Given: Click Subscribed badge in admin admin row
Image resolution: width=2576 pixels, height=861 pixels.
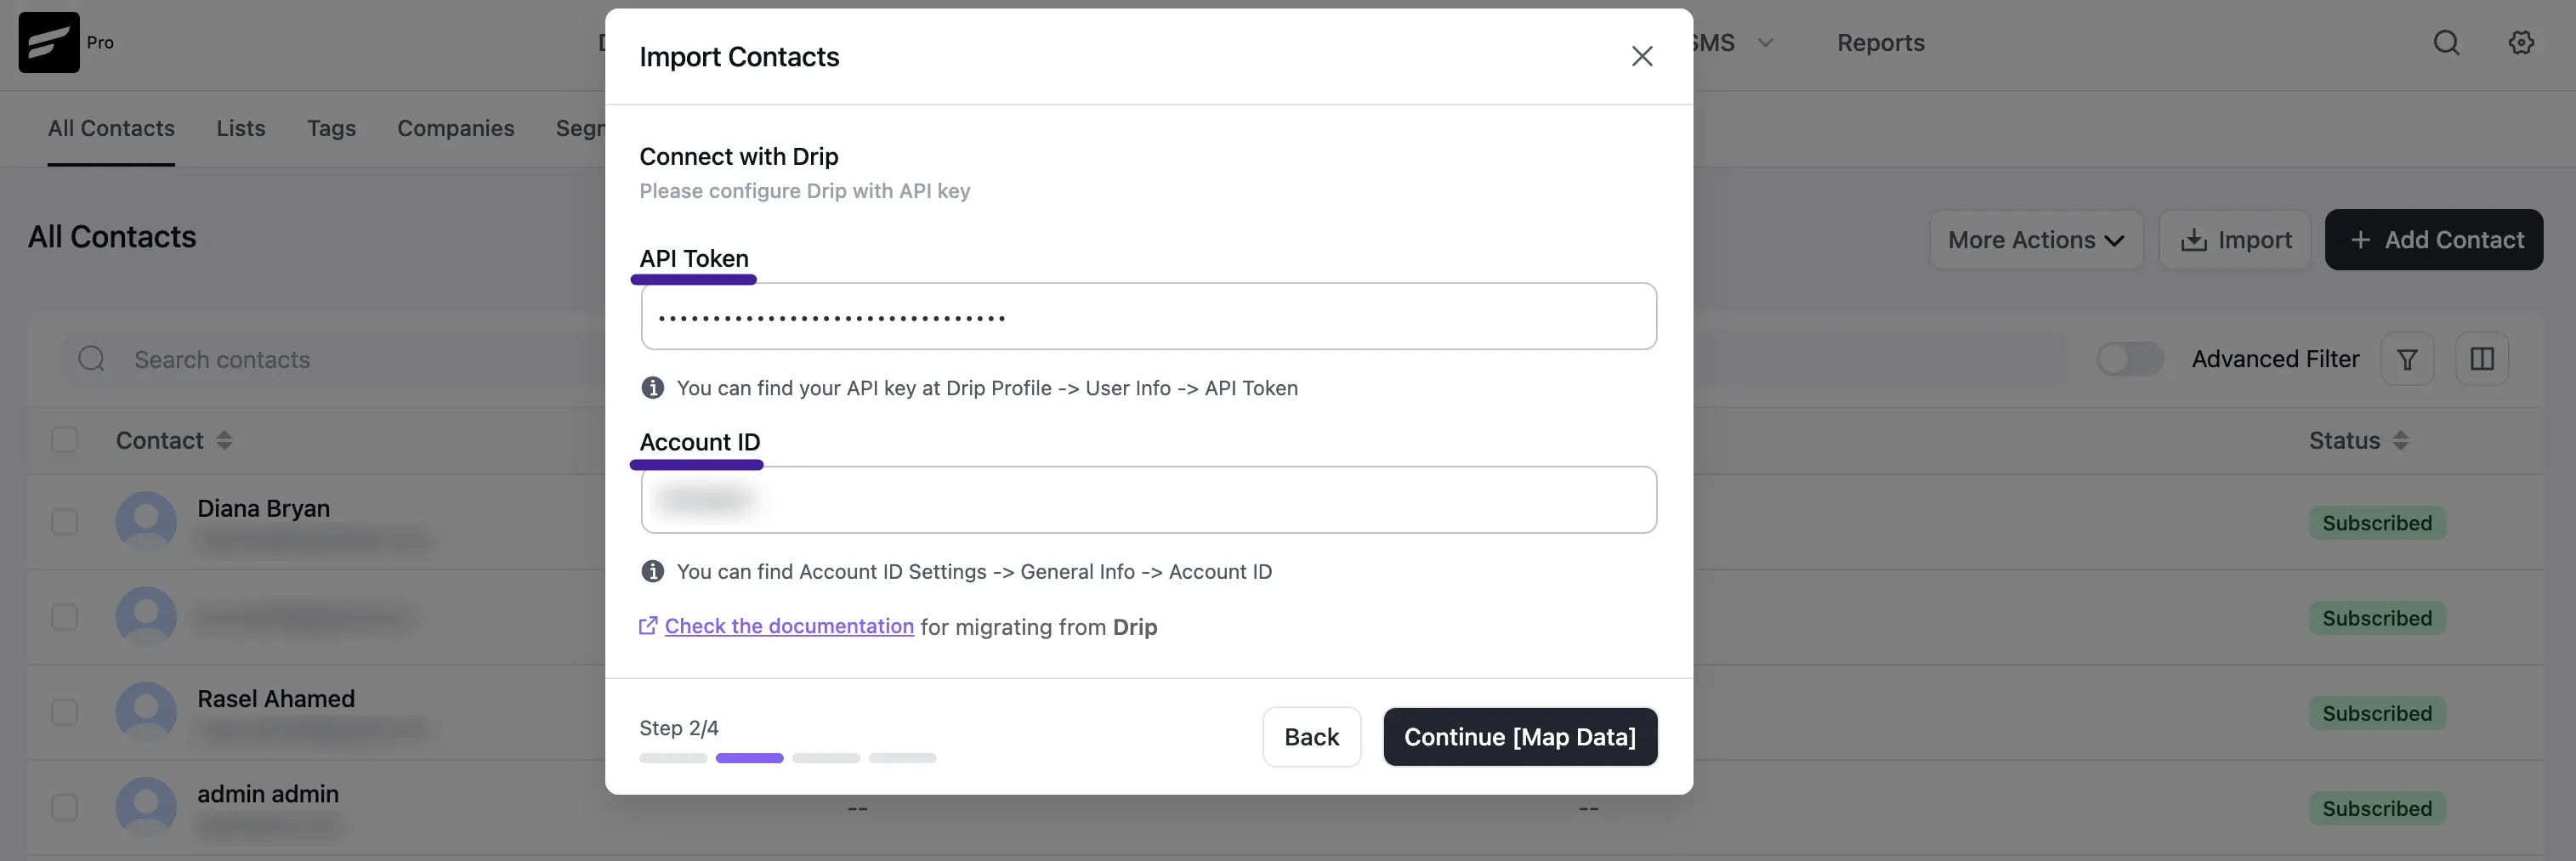Looking at the screenshot, I should [x=2377, y=808].
